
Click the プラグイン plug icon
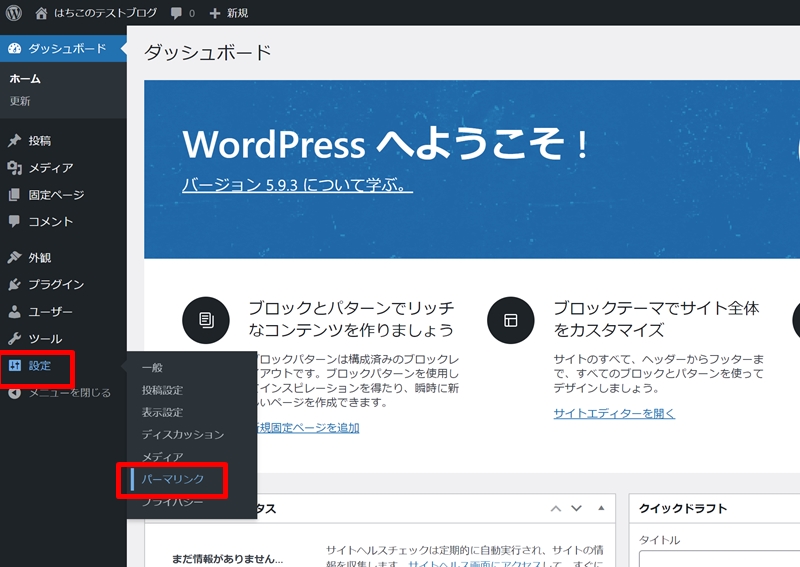pos(14,284)
